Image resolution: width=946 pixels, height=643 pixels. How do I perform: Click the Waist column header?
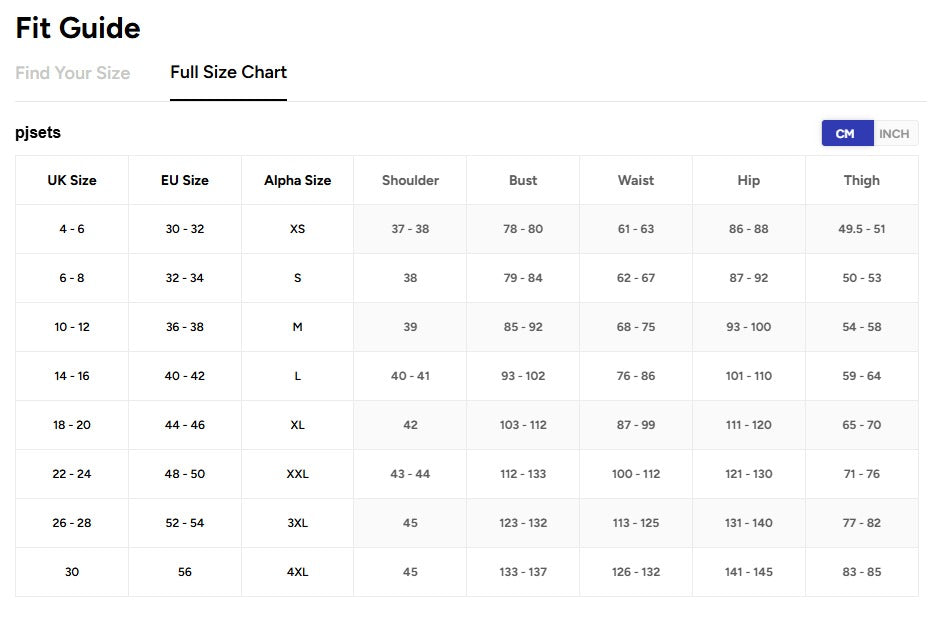(x=636, y=181)
